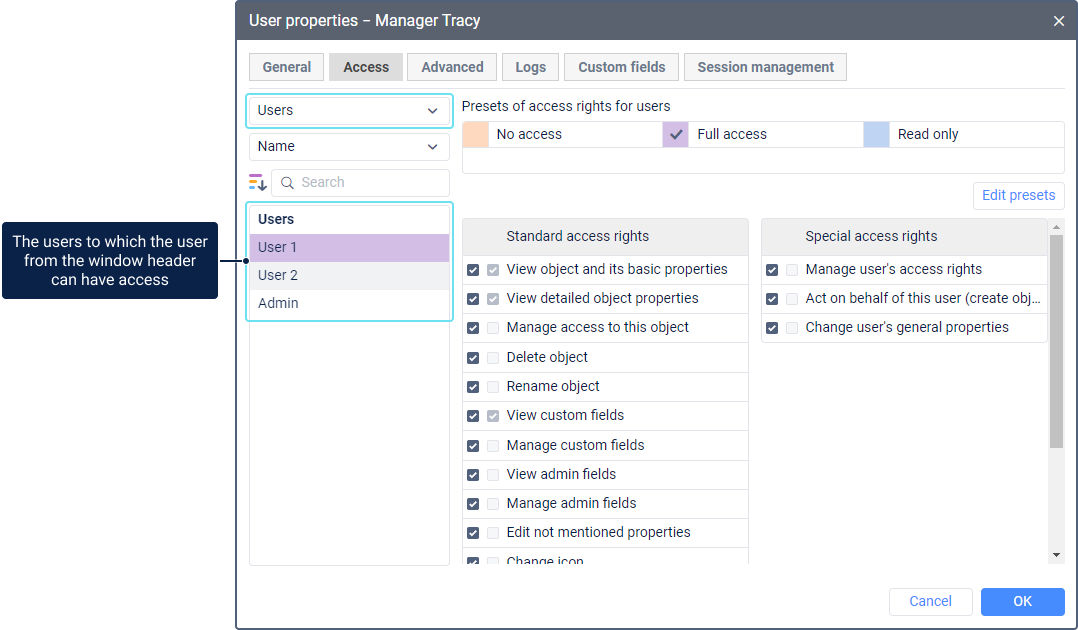Close the User properties dialog
Image resolution: width=1078 pixels, height=630 pixels.
[1059, 20]
